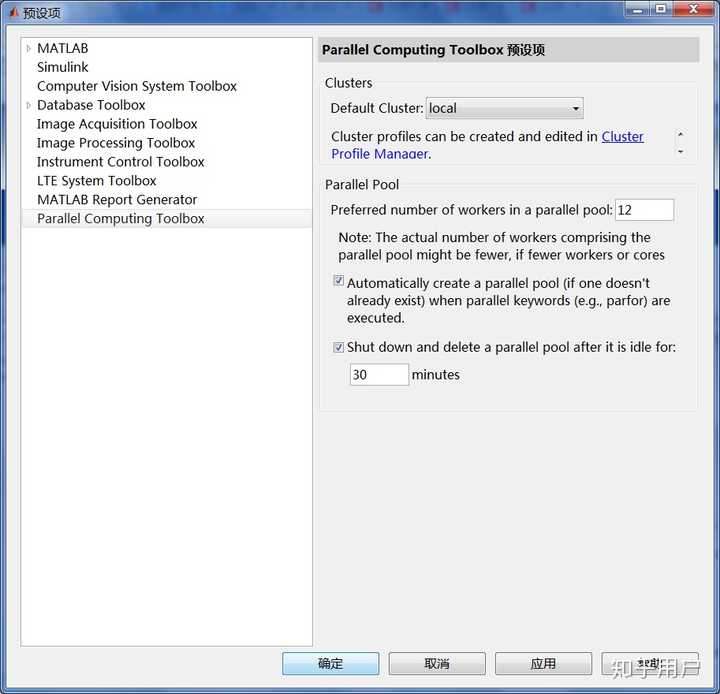720x694 pixels.
Task: Open the Default Cluster dropdown
Action: click(505, 108)
